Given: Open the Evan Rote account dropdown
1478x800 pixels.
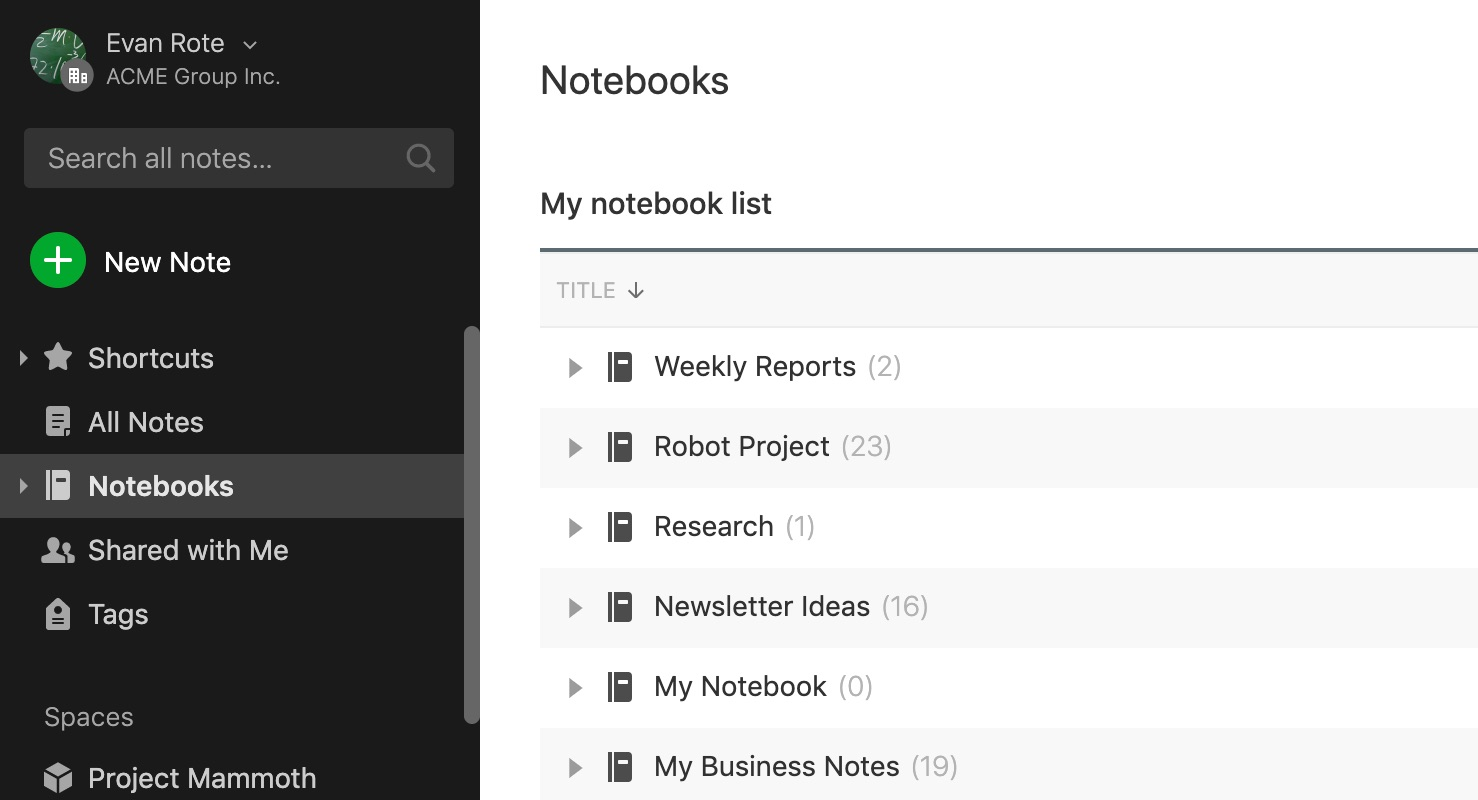Looking at the screenshot, I should [x=247, y=44].
